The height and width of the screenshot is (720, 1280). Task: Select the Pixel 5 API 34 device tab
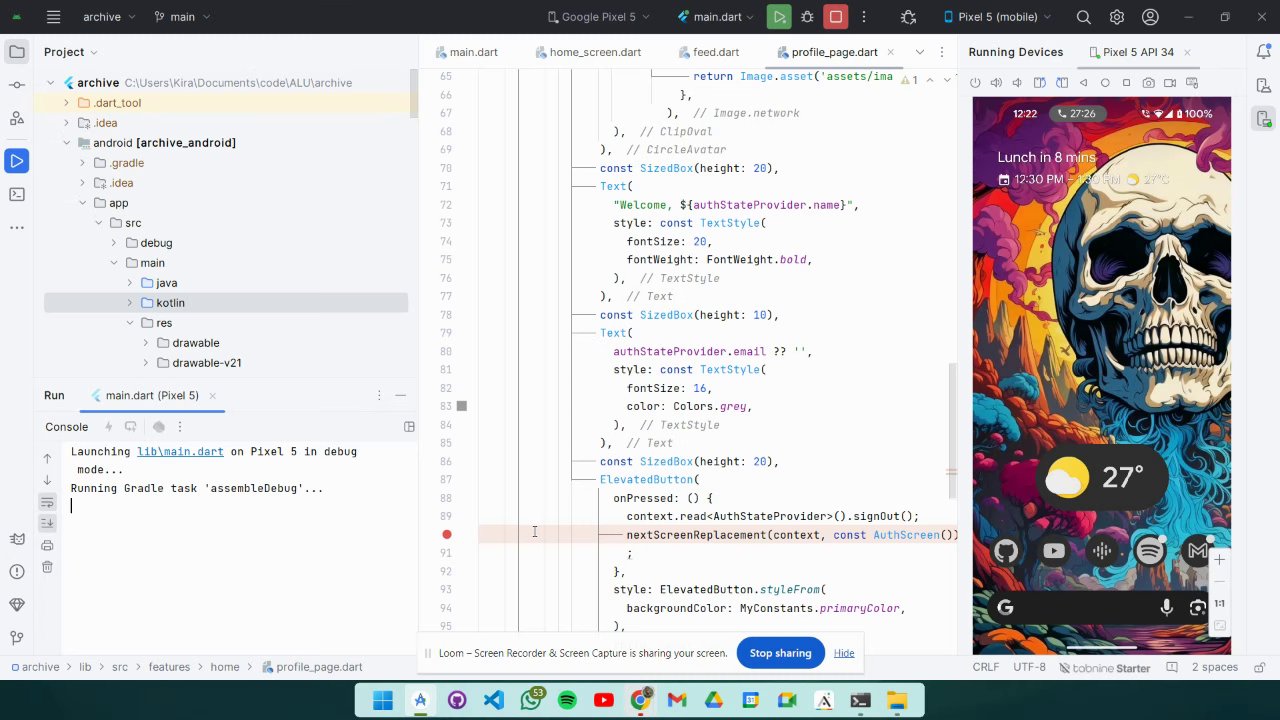coord(1138,52)
